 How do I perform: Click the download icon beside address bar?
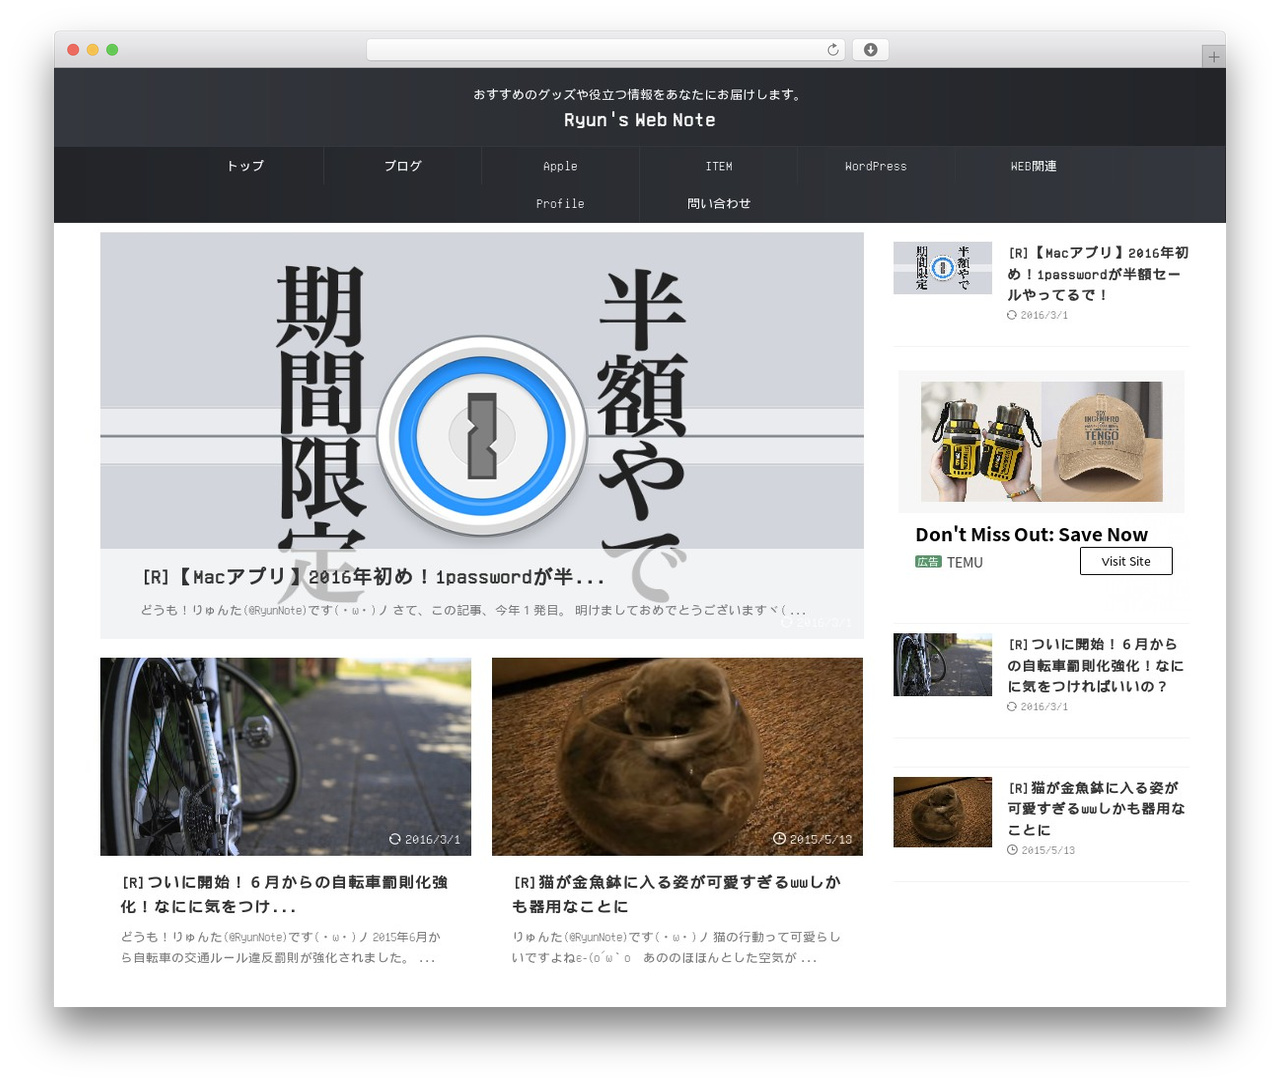[870, 50]
